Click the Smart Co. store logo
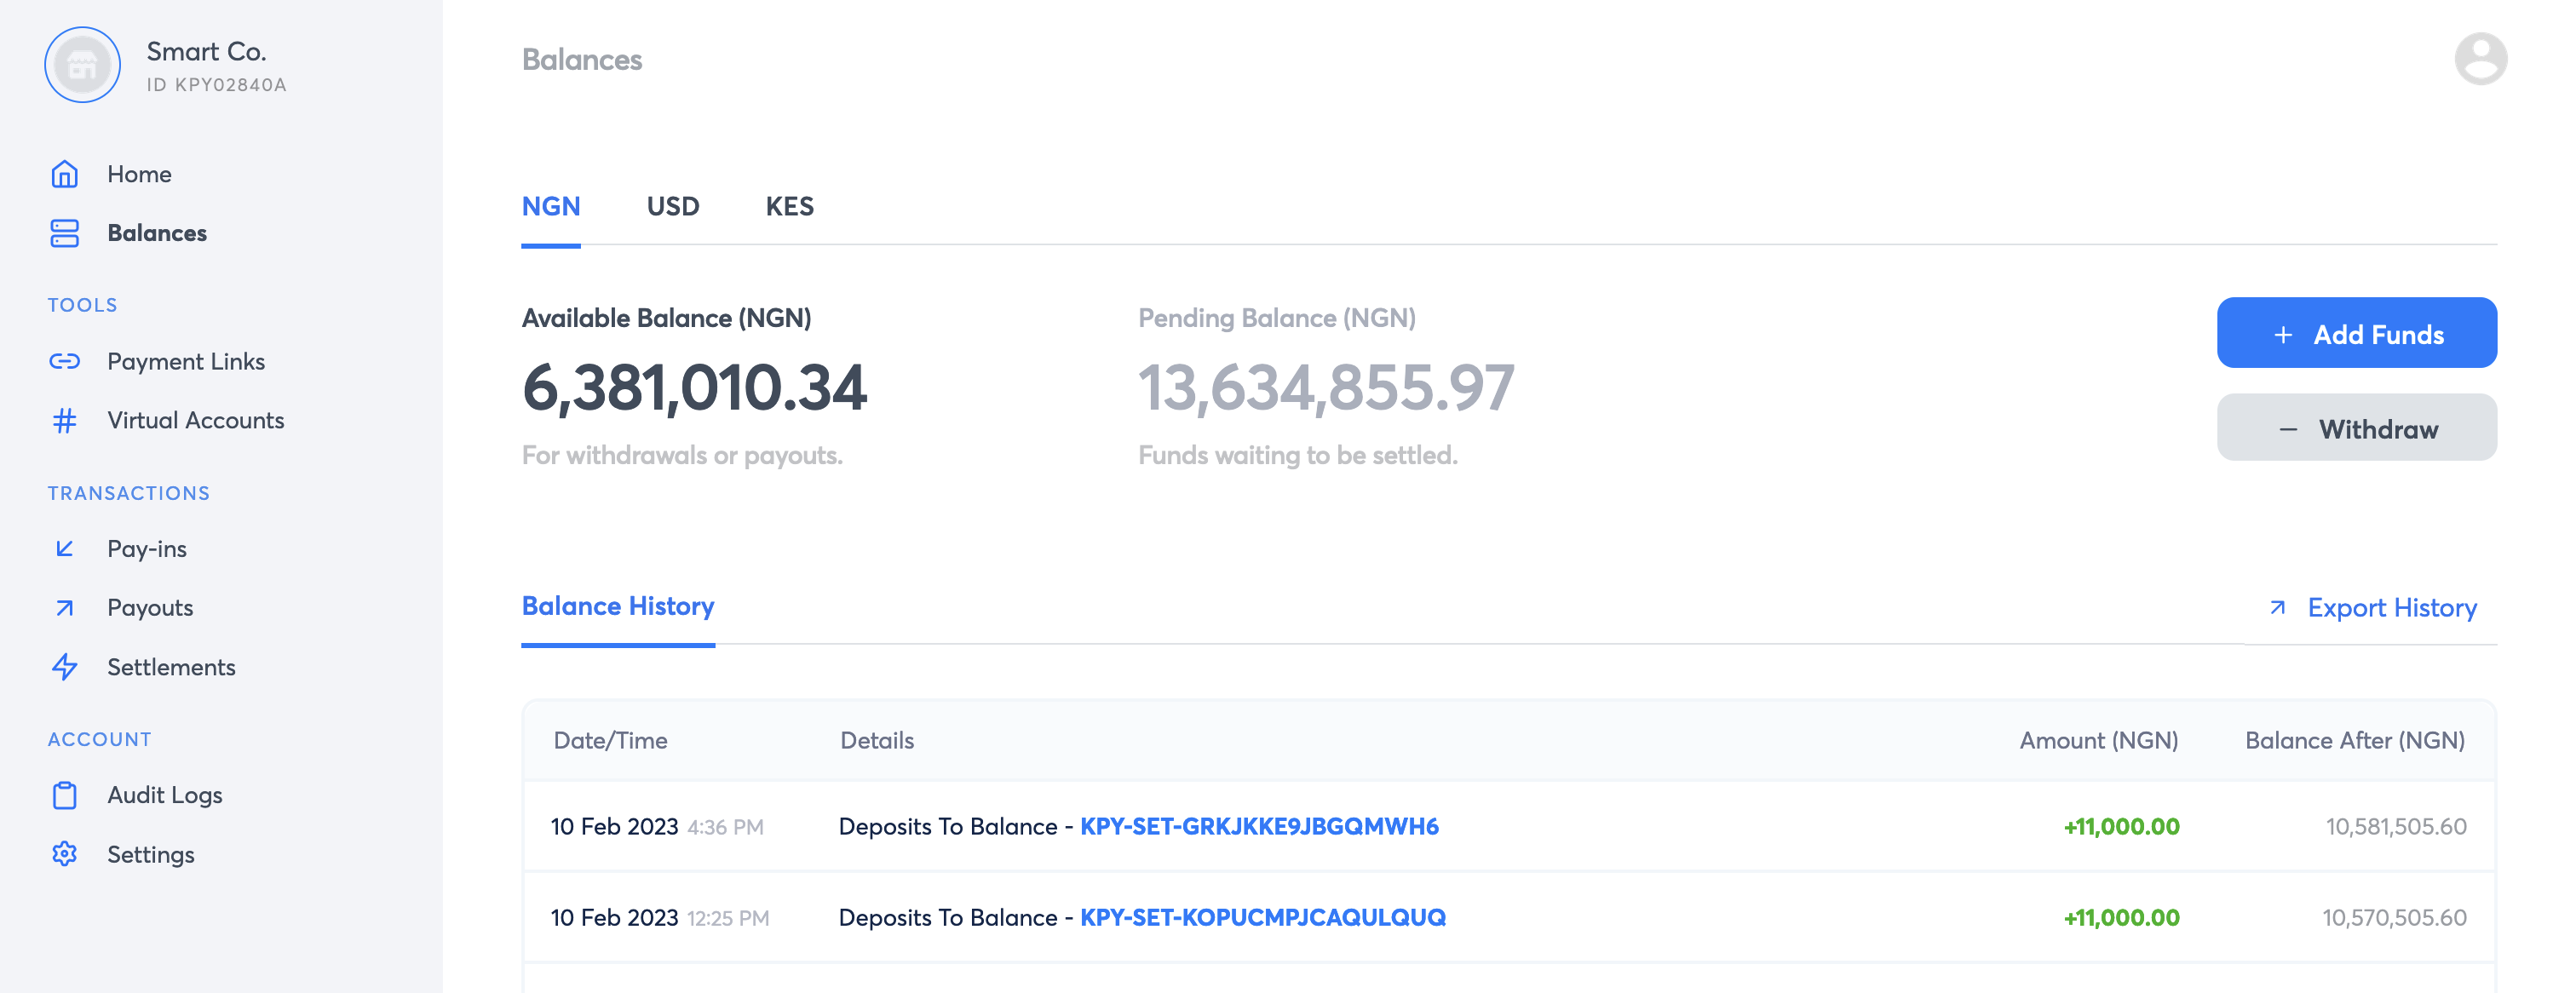This screenshot has width=2576, height=993. click(x=82, y=65)
